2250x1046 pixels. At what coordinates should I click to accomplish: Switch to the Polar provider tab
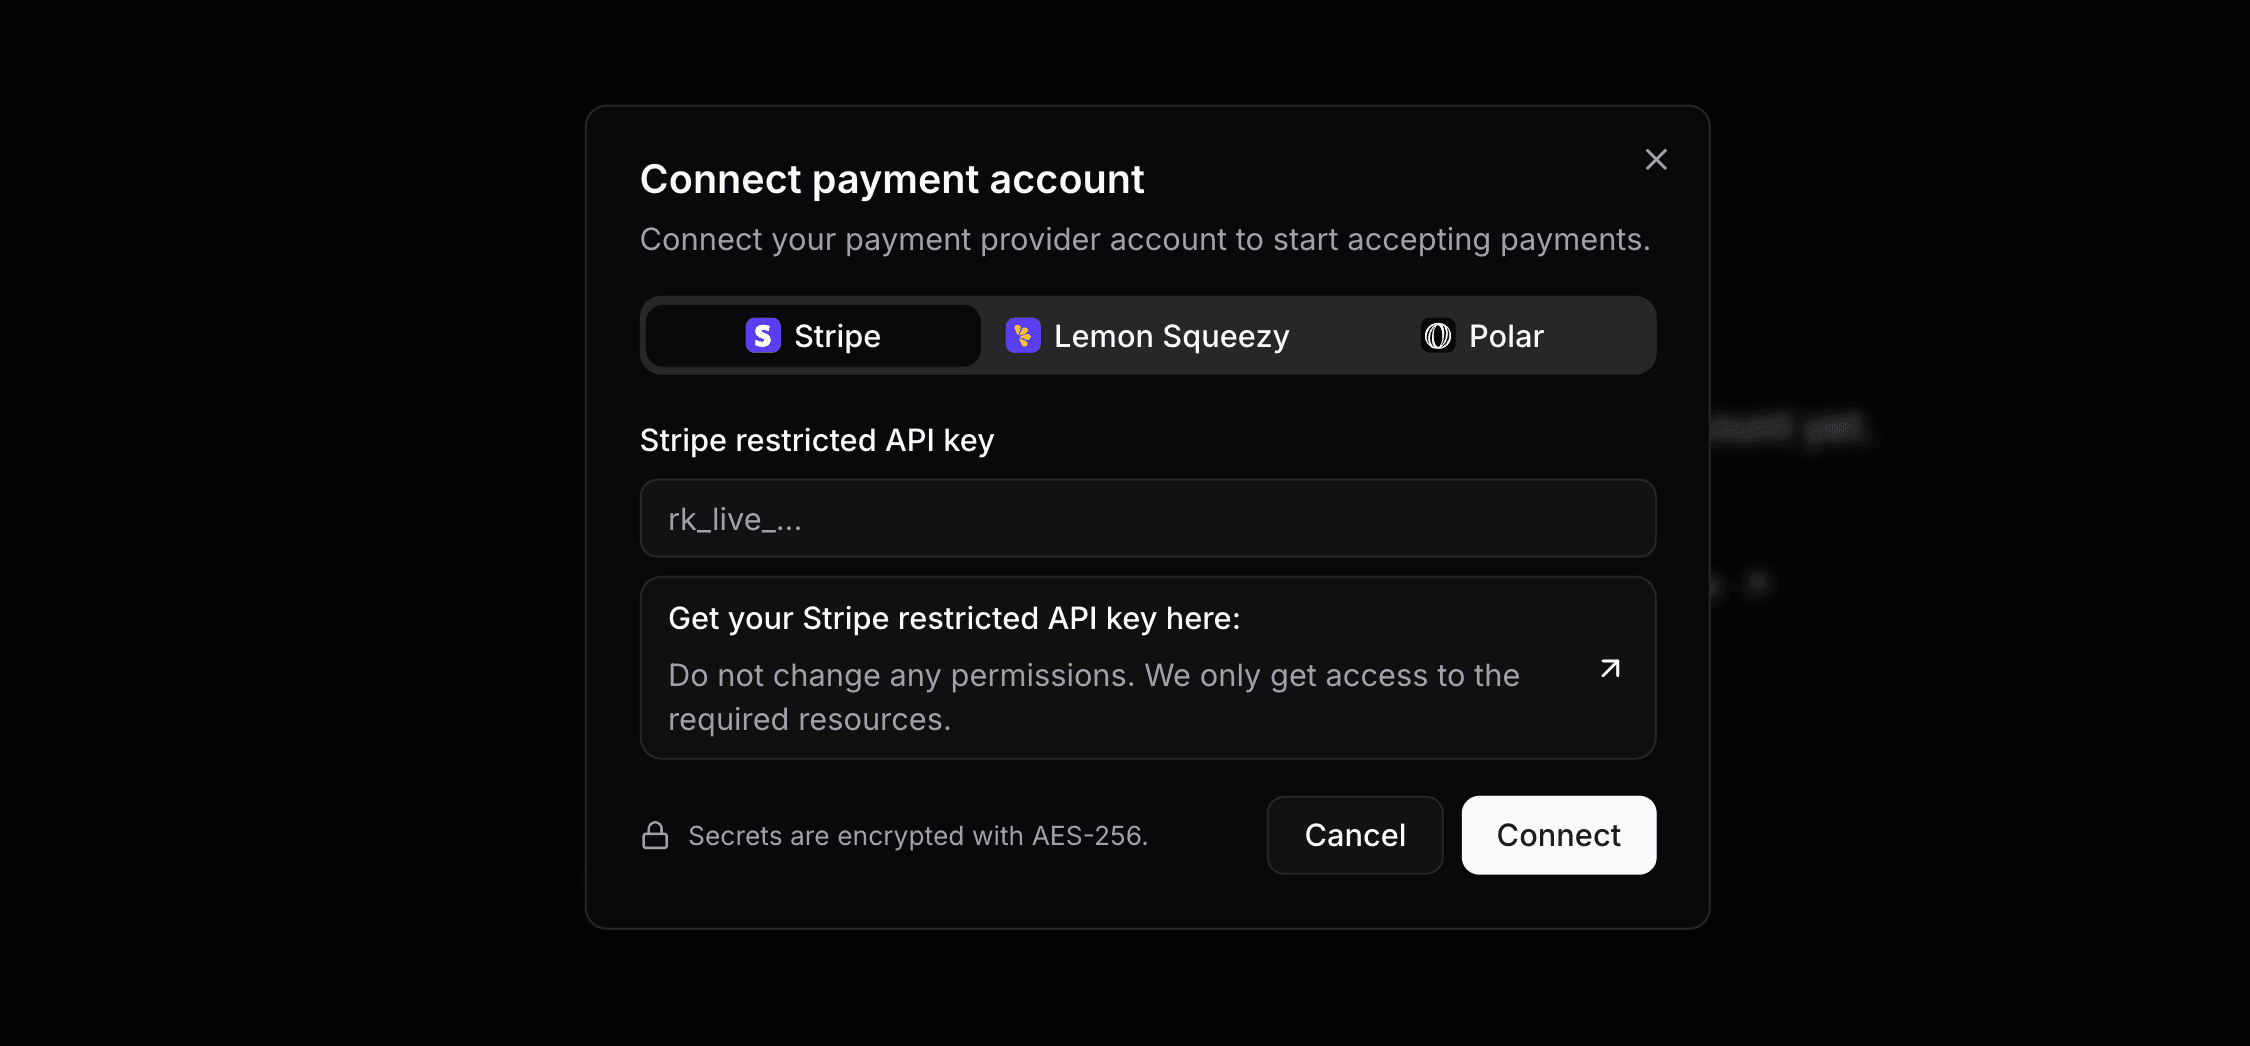(x=1483, y=336)
